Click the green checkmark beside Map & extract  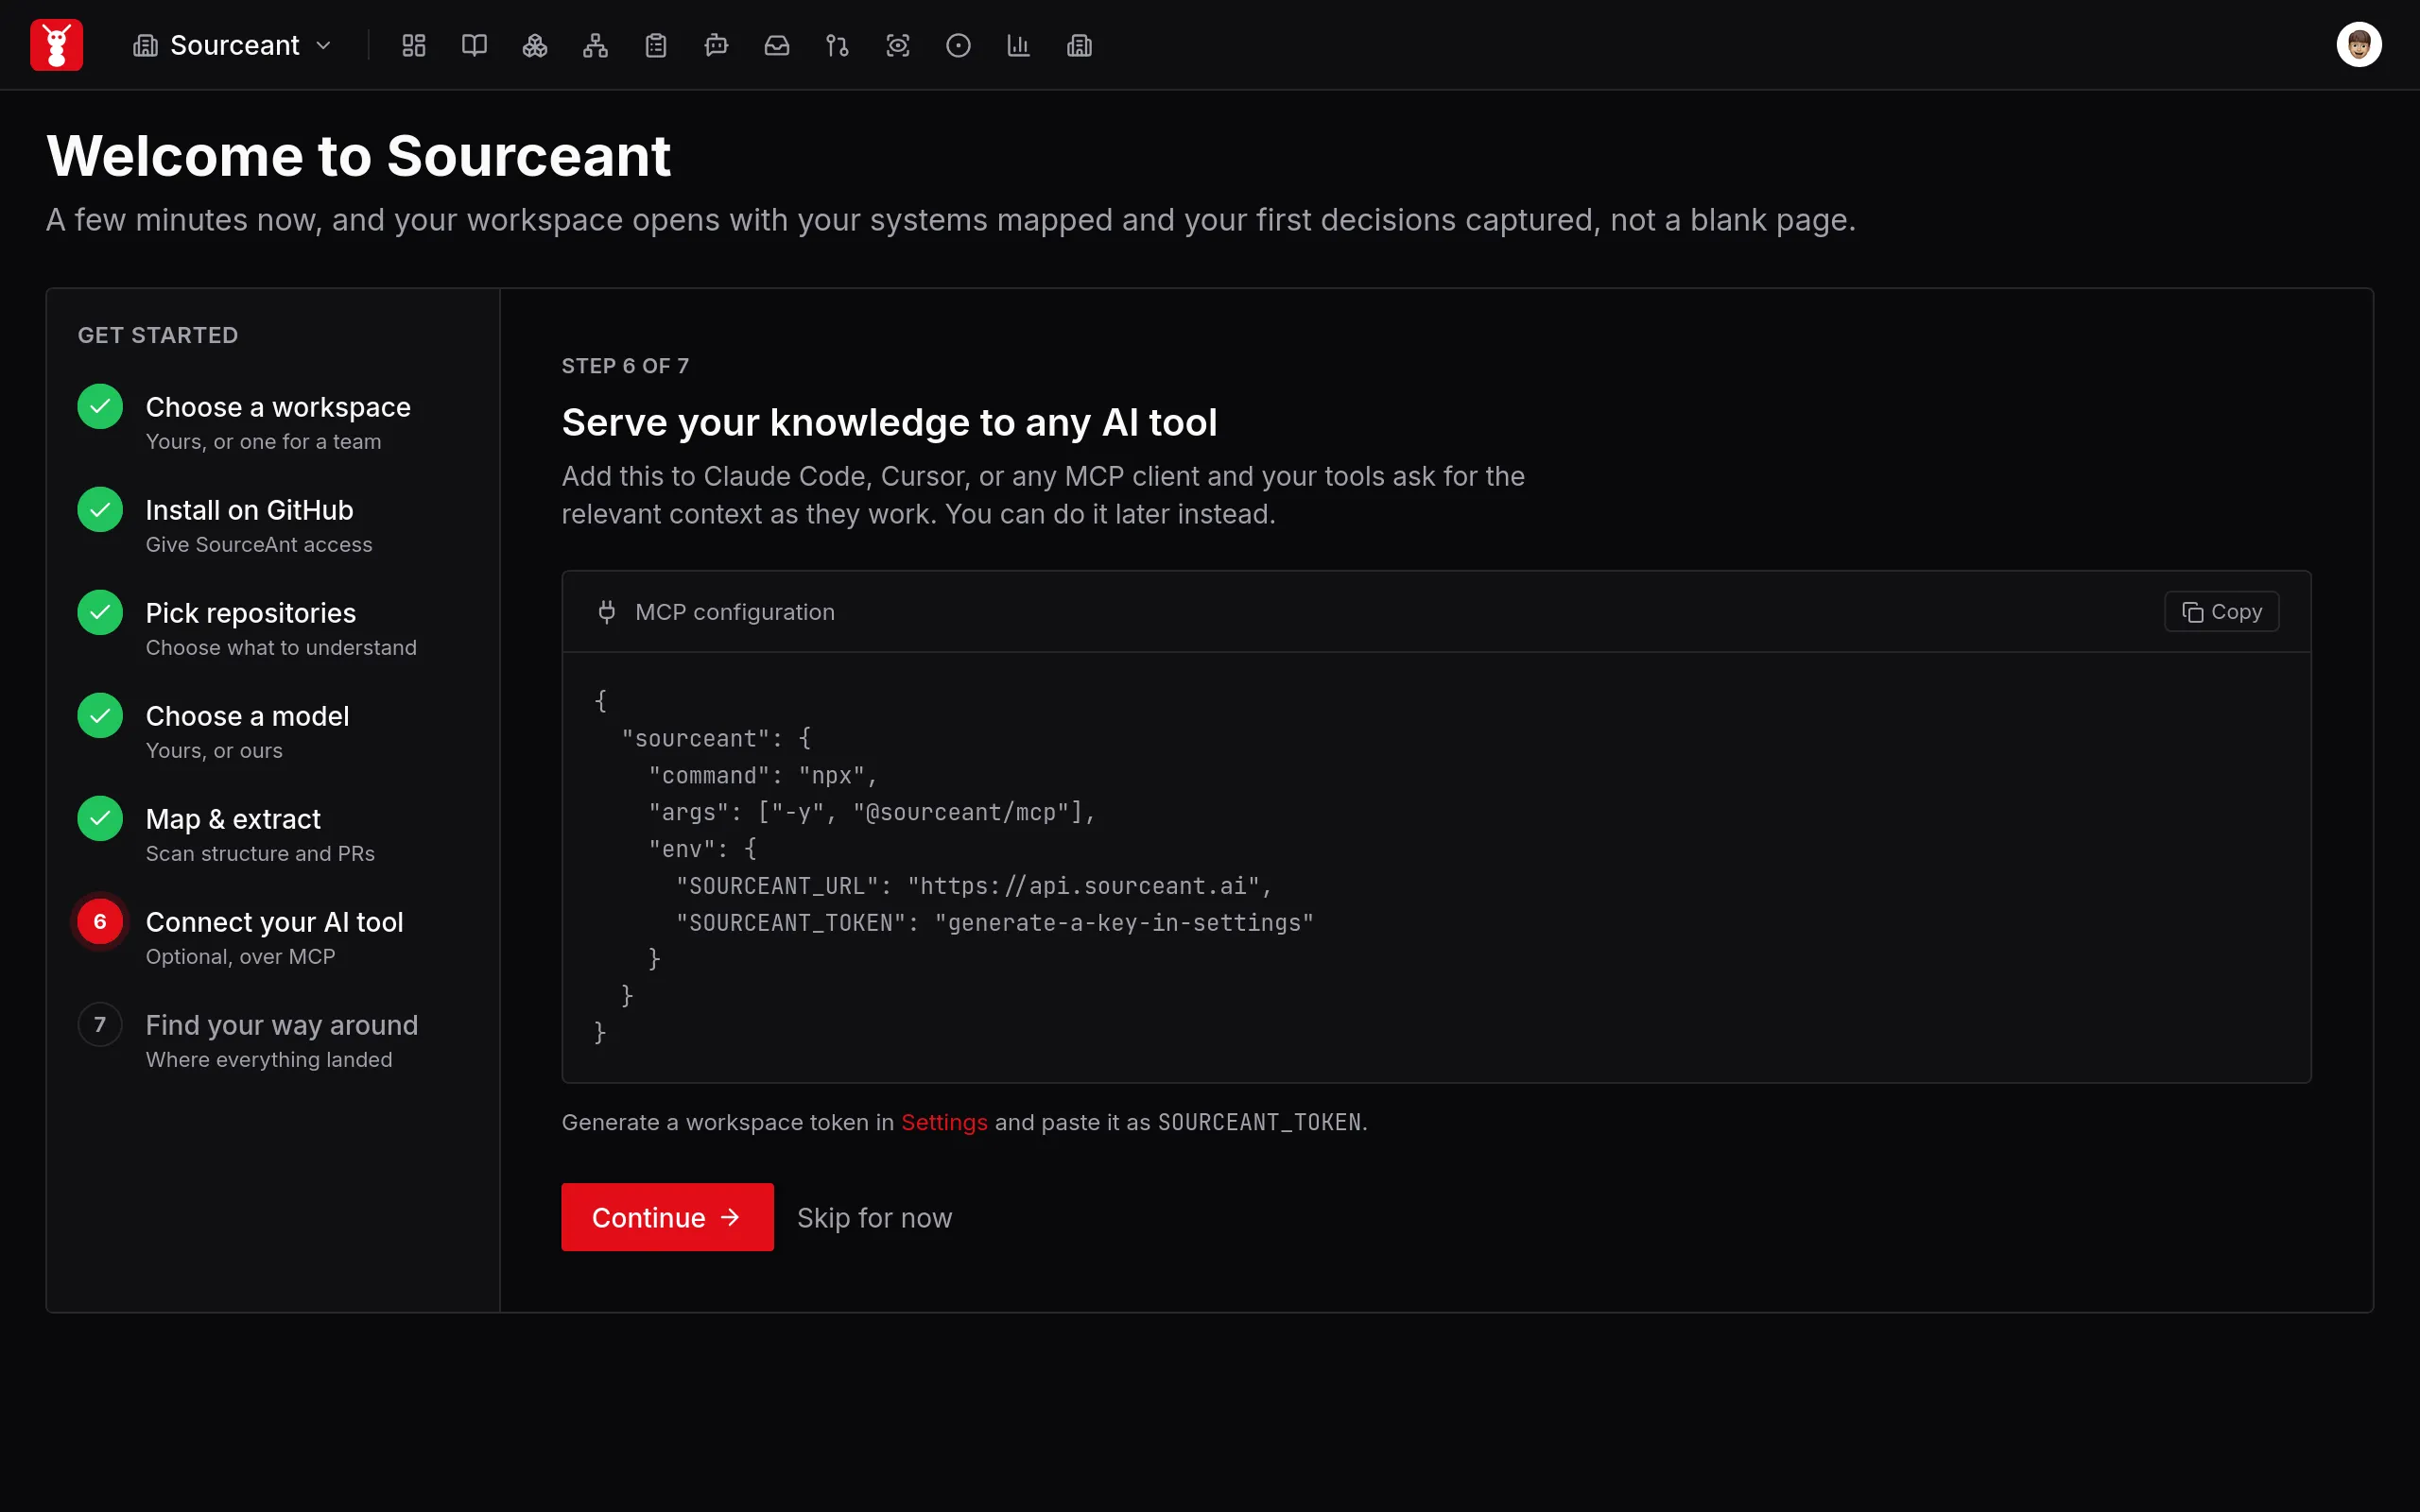pyautogui.click(x=100, y=819)
